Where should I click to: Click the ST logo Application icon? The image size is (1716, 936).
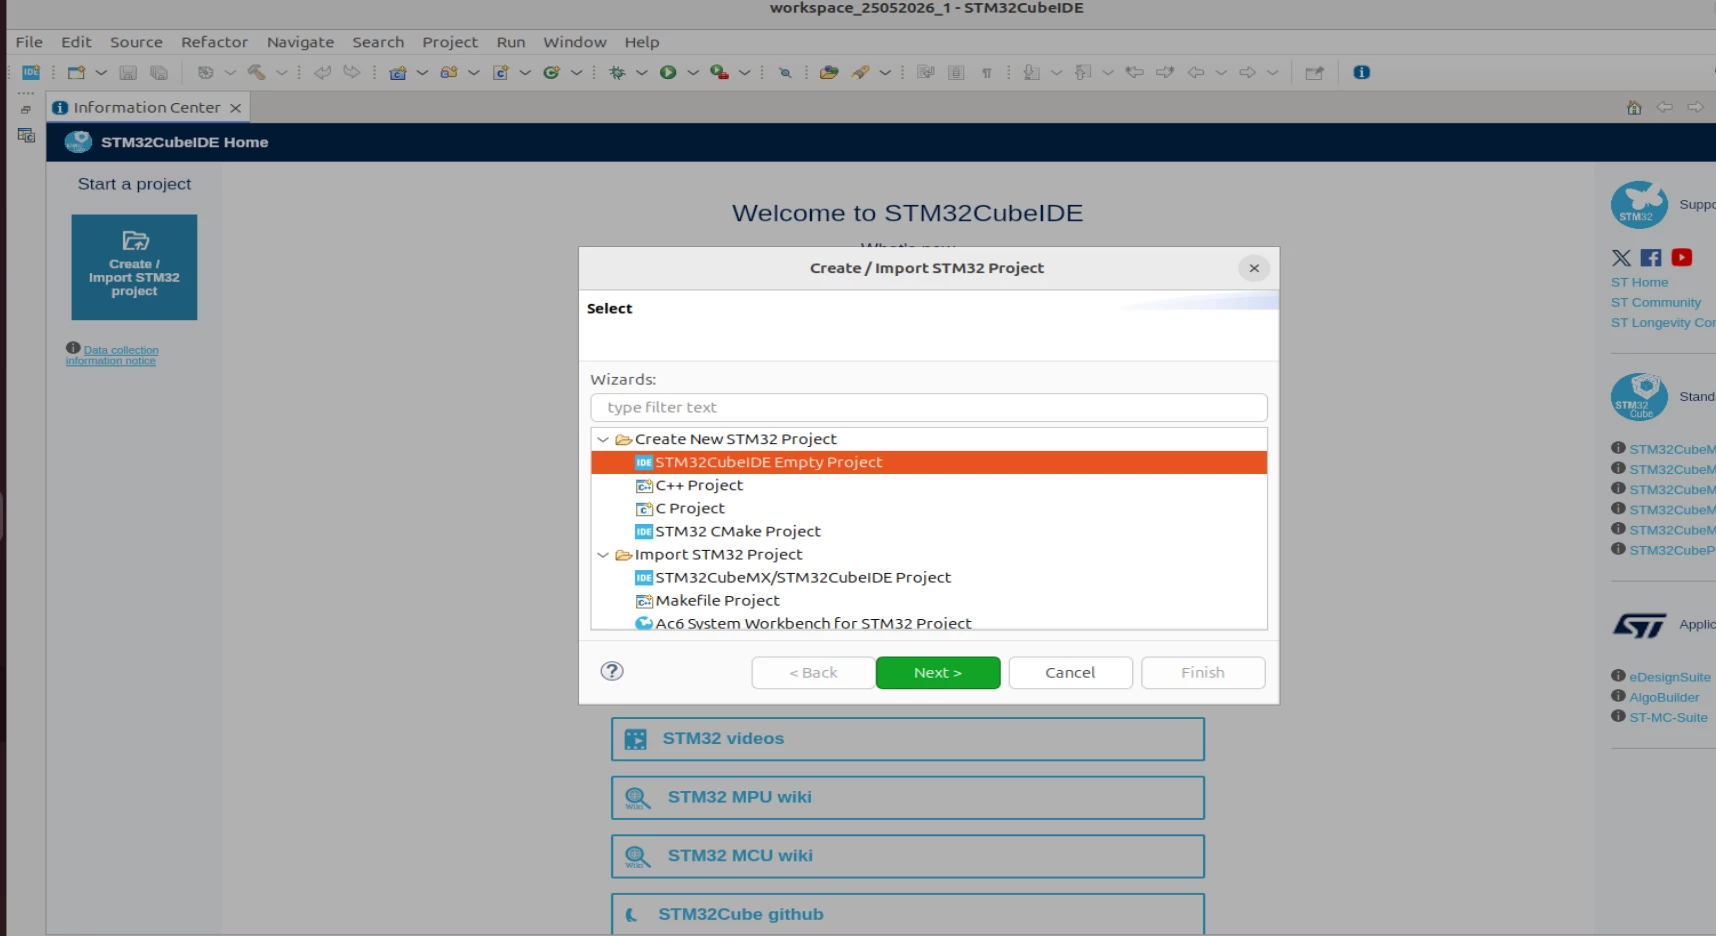click(x=1639, y=625)
